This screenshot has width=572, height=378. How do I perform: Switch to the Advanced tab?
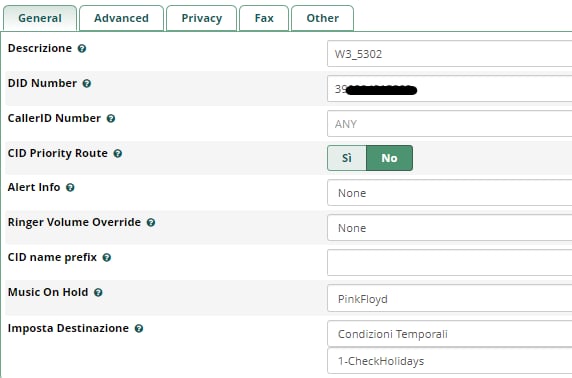point(121,18)
